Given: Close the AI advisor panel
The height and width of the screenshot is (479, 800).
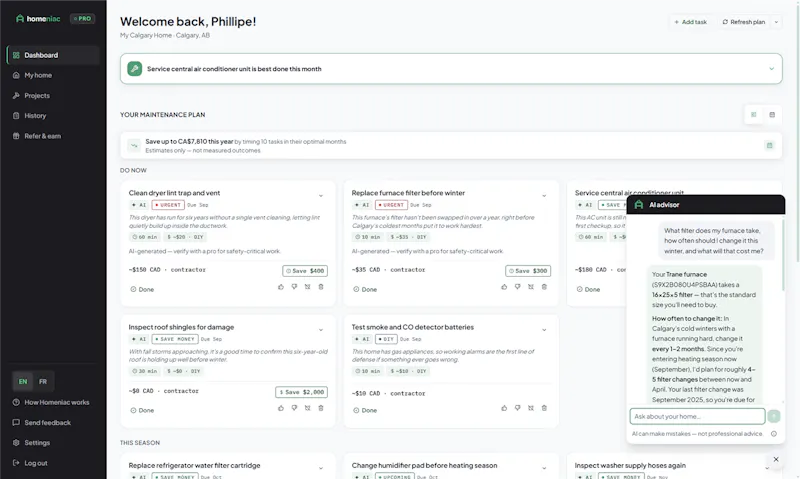Looking at the screenshot, I should 776,459.
